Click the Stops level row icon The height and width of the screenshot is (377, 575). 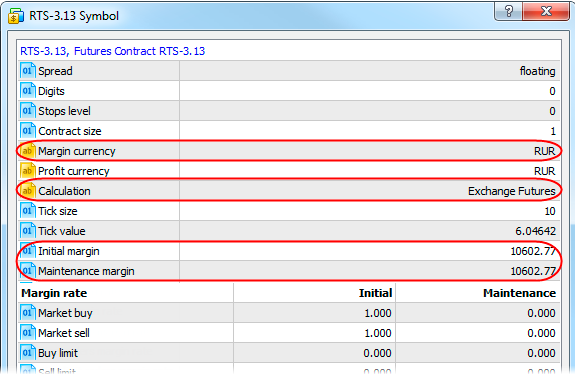coord(28,111)
